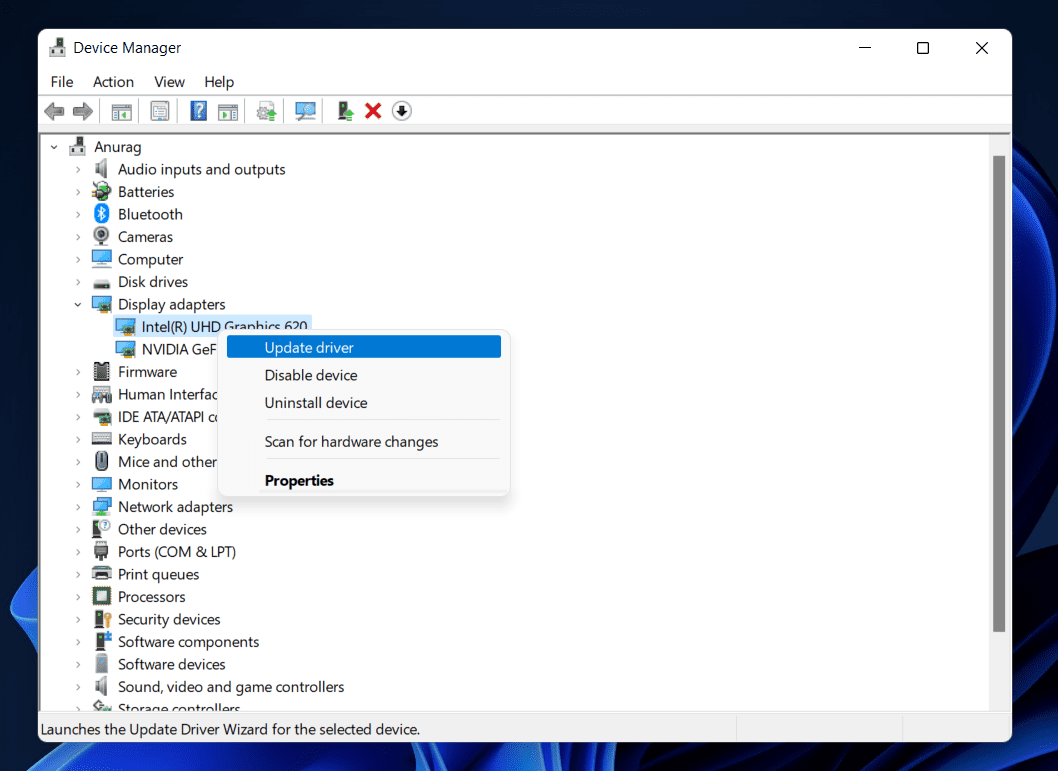Choose Disable device in the context menu
This screenshot has height=771, width=1058.
point(311,376)
